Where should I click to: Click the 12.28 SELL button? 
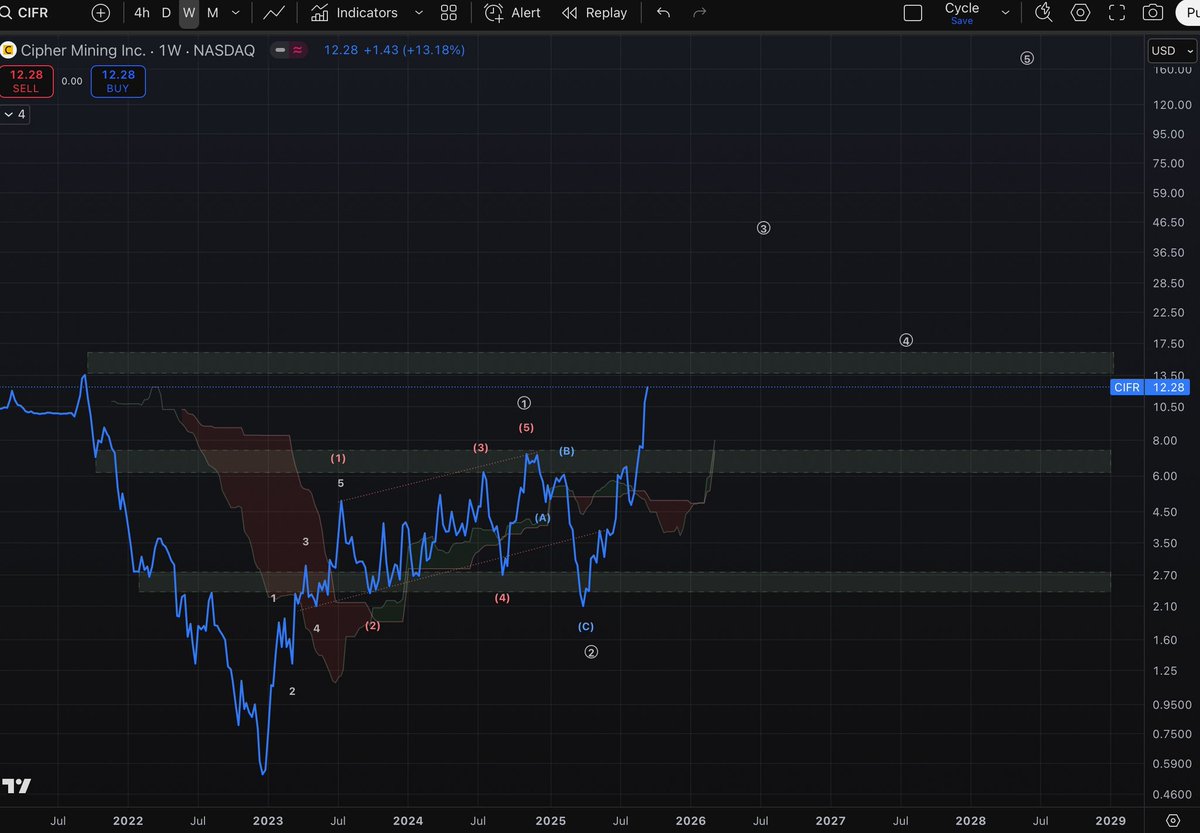pos(26,81)
